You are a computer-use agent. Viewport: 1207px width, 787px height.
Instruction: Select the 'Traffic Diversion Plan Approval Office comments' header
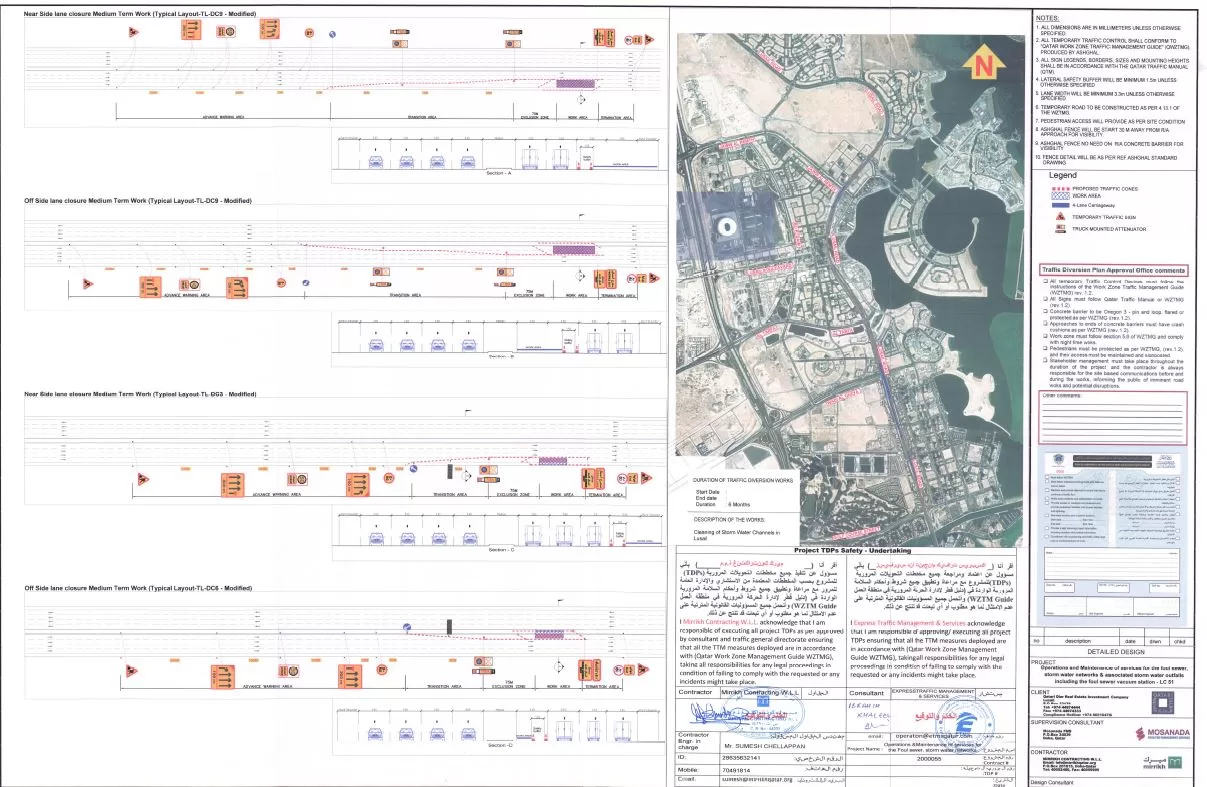point(1114,270)
